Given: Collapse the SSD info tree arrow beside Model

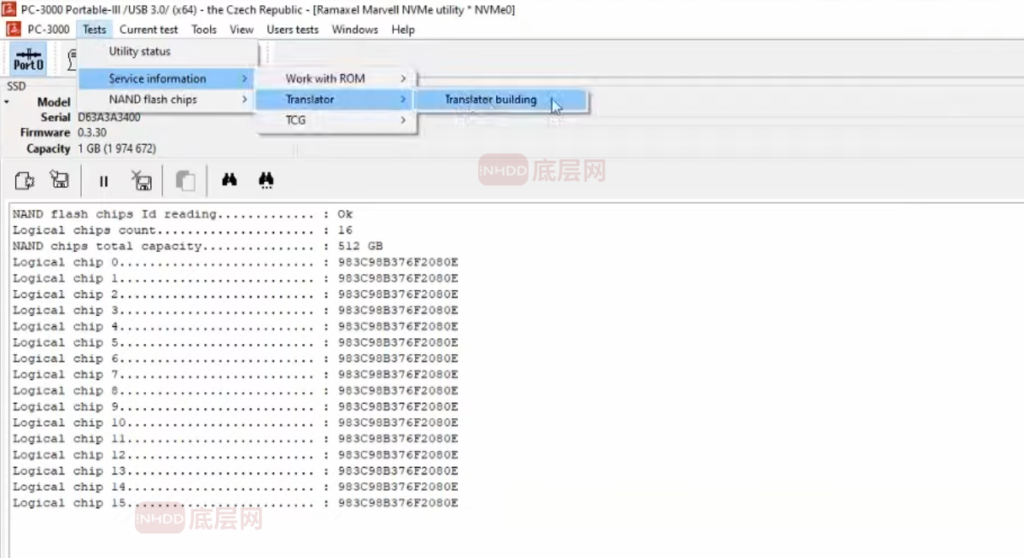Looking at the screenshot, I should (x=7, y=102).
